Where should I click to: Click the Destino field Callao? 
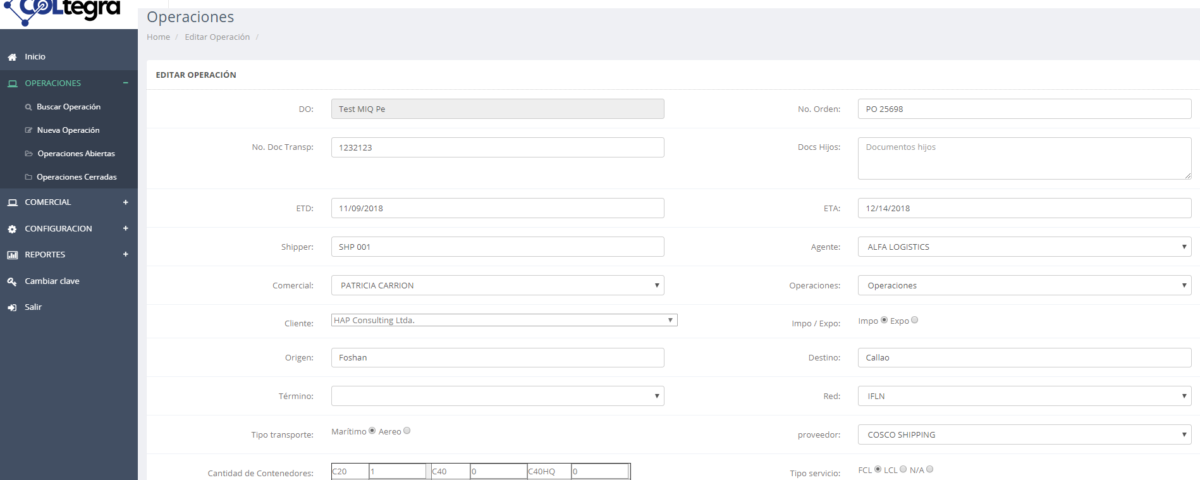point(1025,358)
